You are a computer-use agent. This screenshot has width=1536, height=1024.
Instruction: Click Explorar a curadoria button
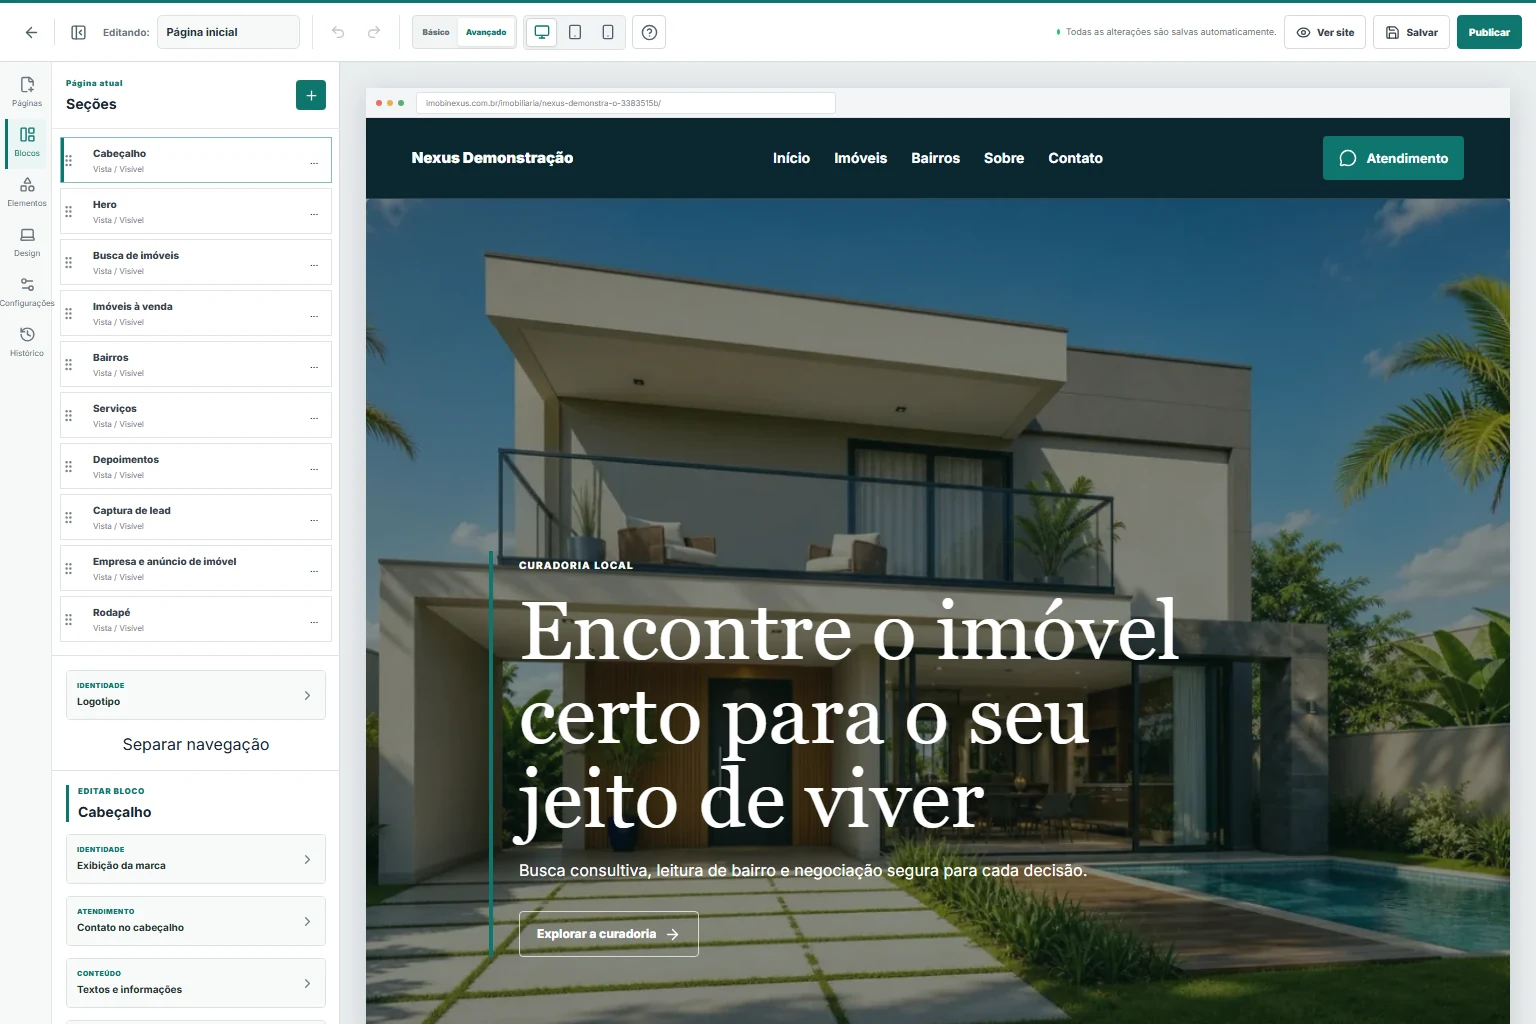click(608, 934)
